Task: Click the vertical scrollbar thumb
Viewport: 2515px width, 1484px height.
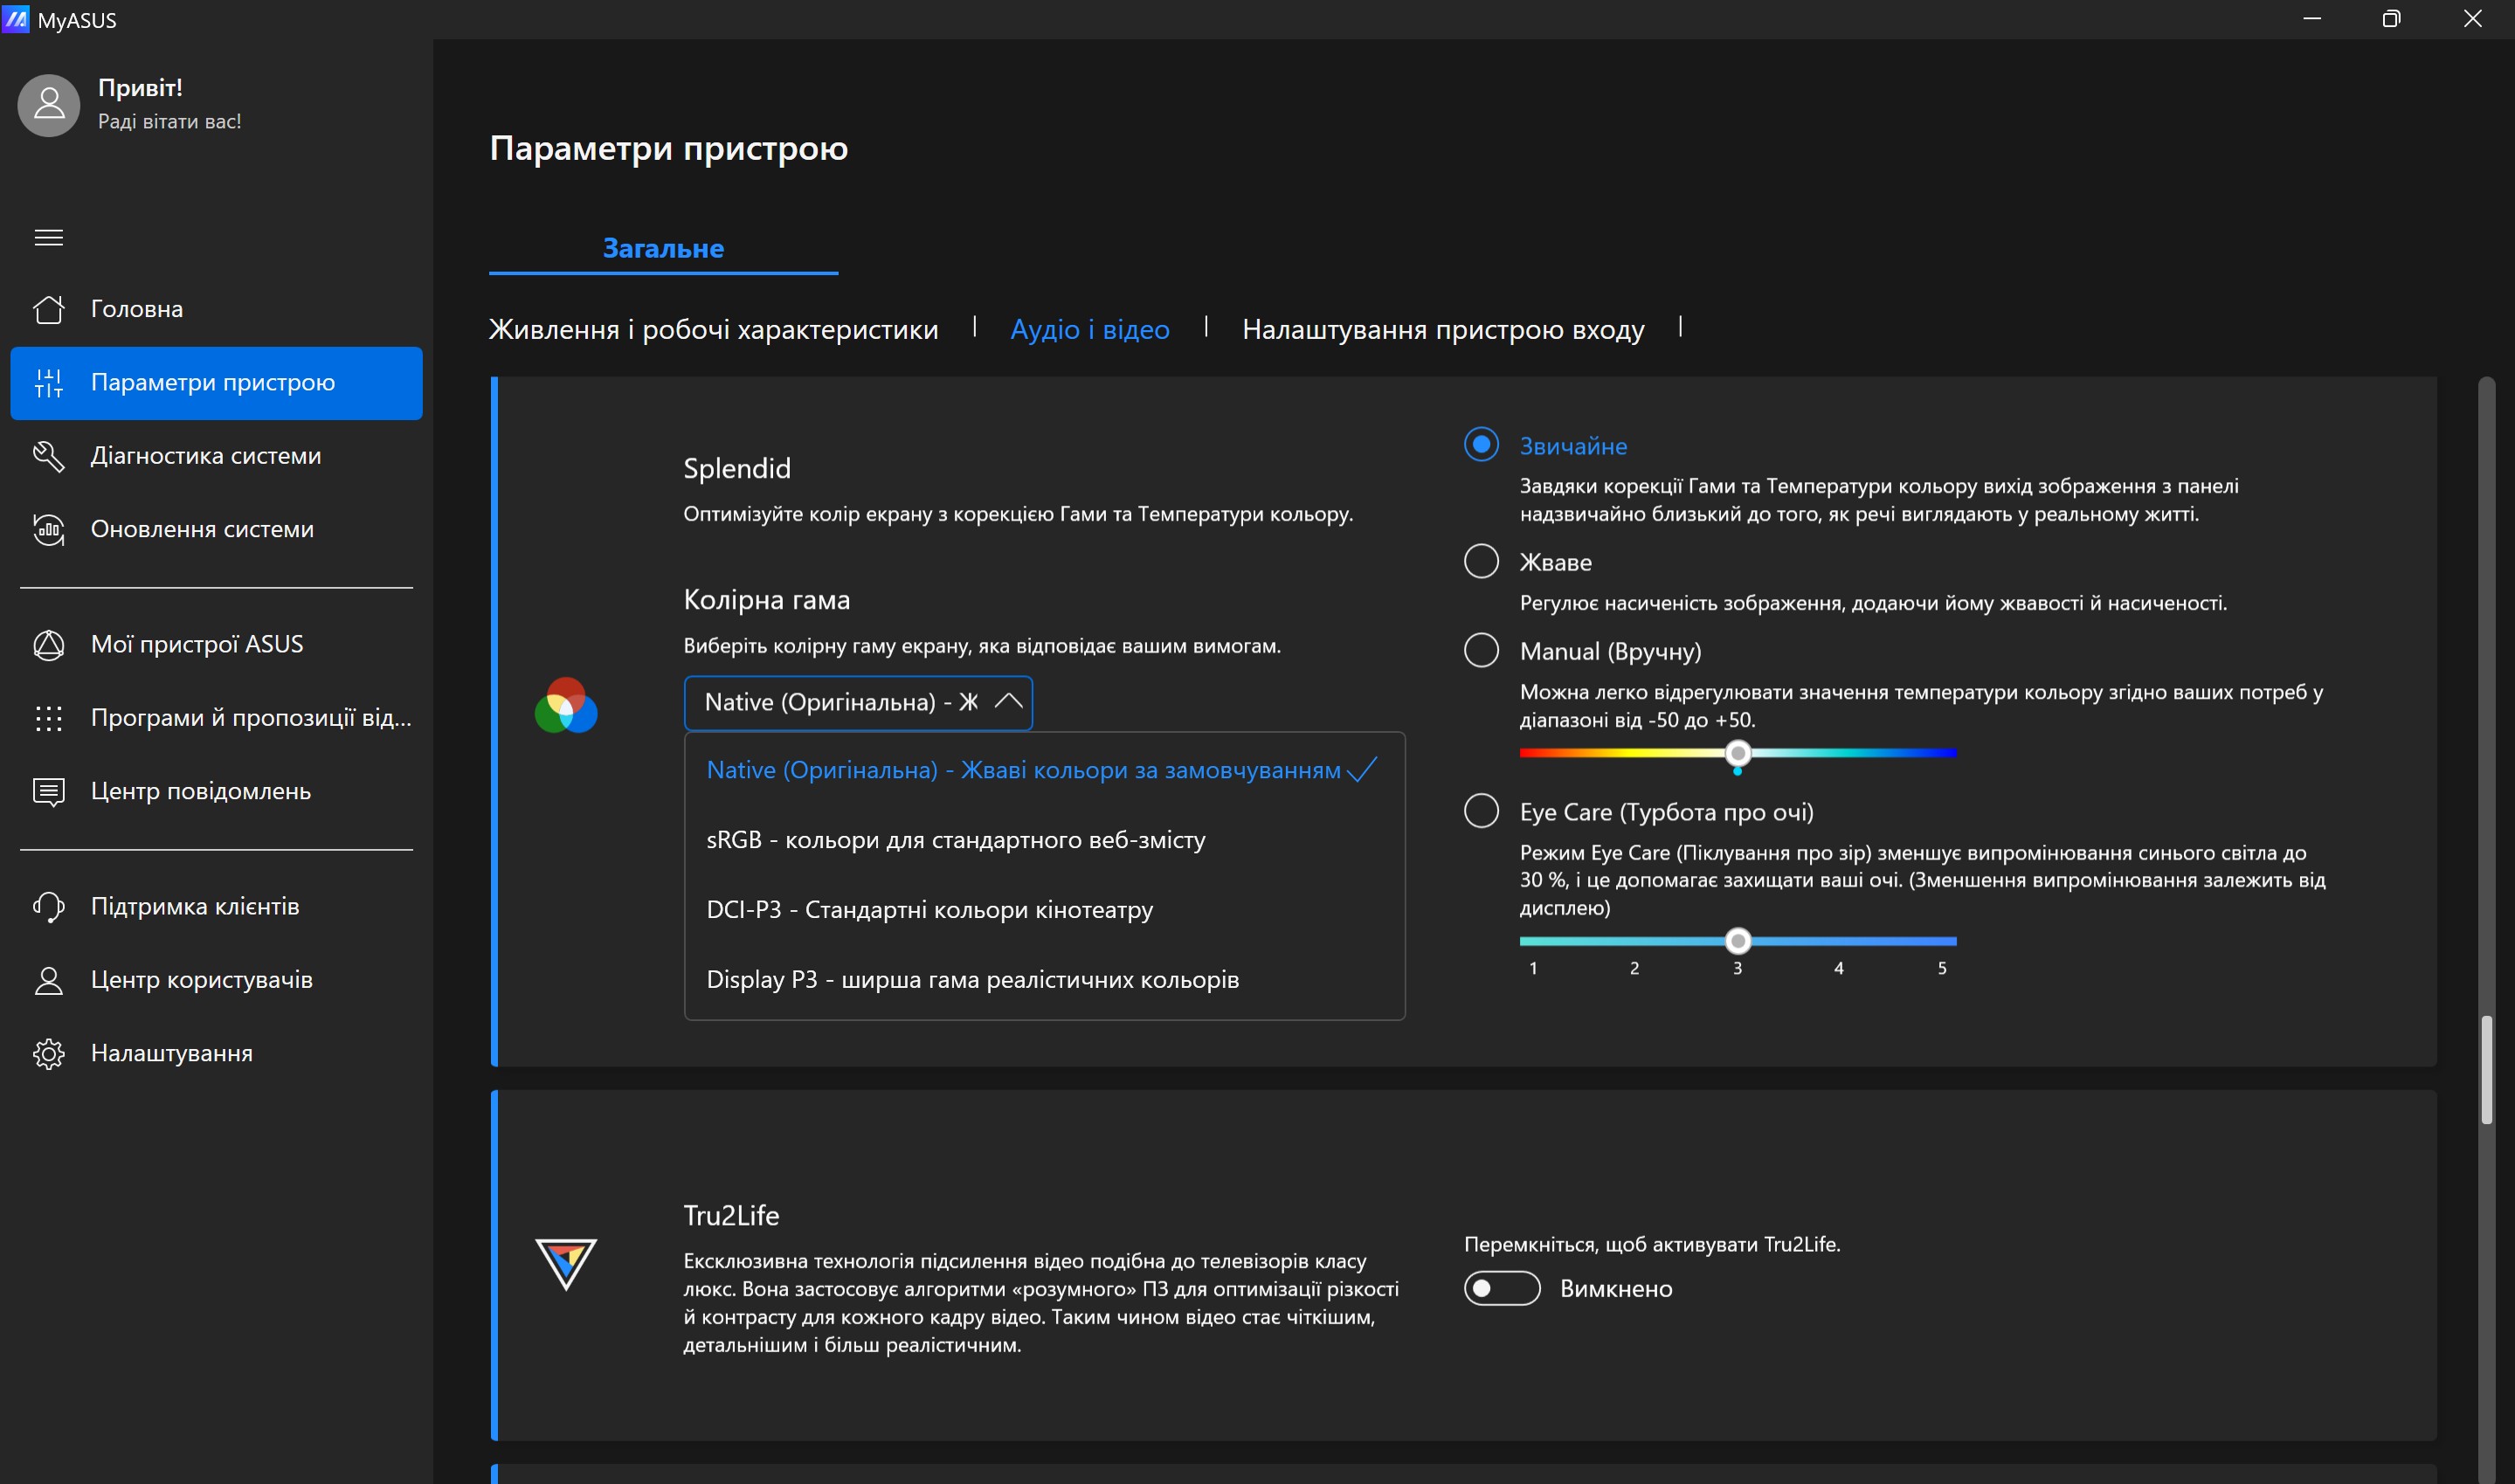Action: click(2486, 1070)
